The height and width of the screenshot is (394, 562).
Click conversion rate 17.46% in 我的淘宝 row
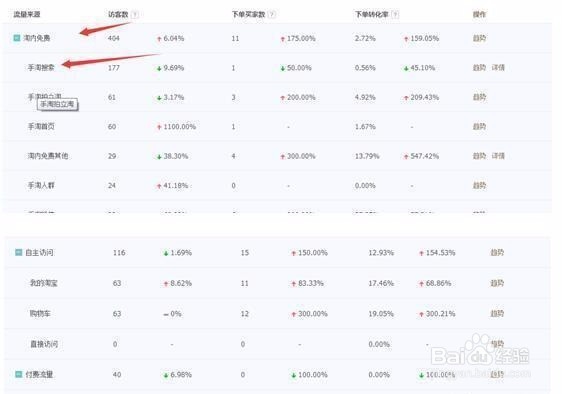[381, 283]
